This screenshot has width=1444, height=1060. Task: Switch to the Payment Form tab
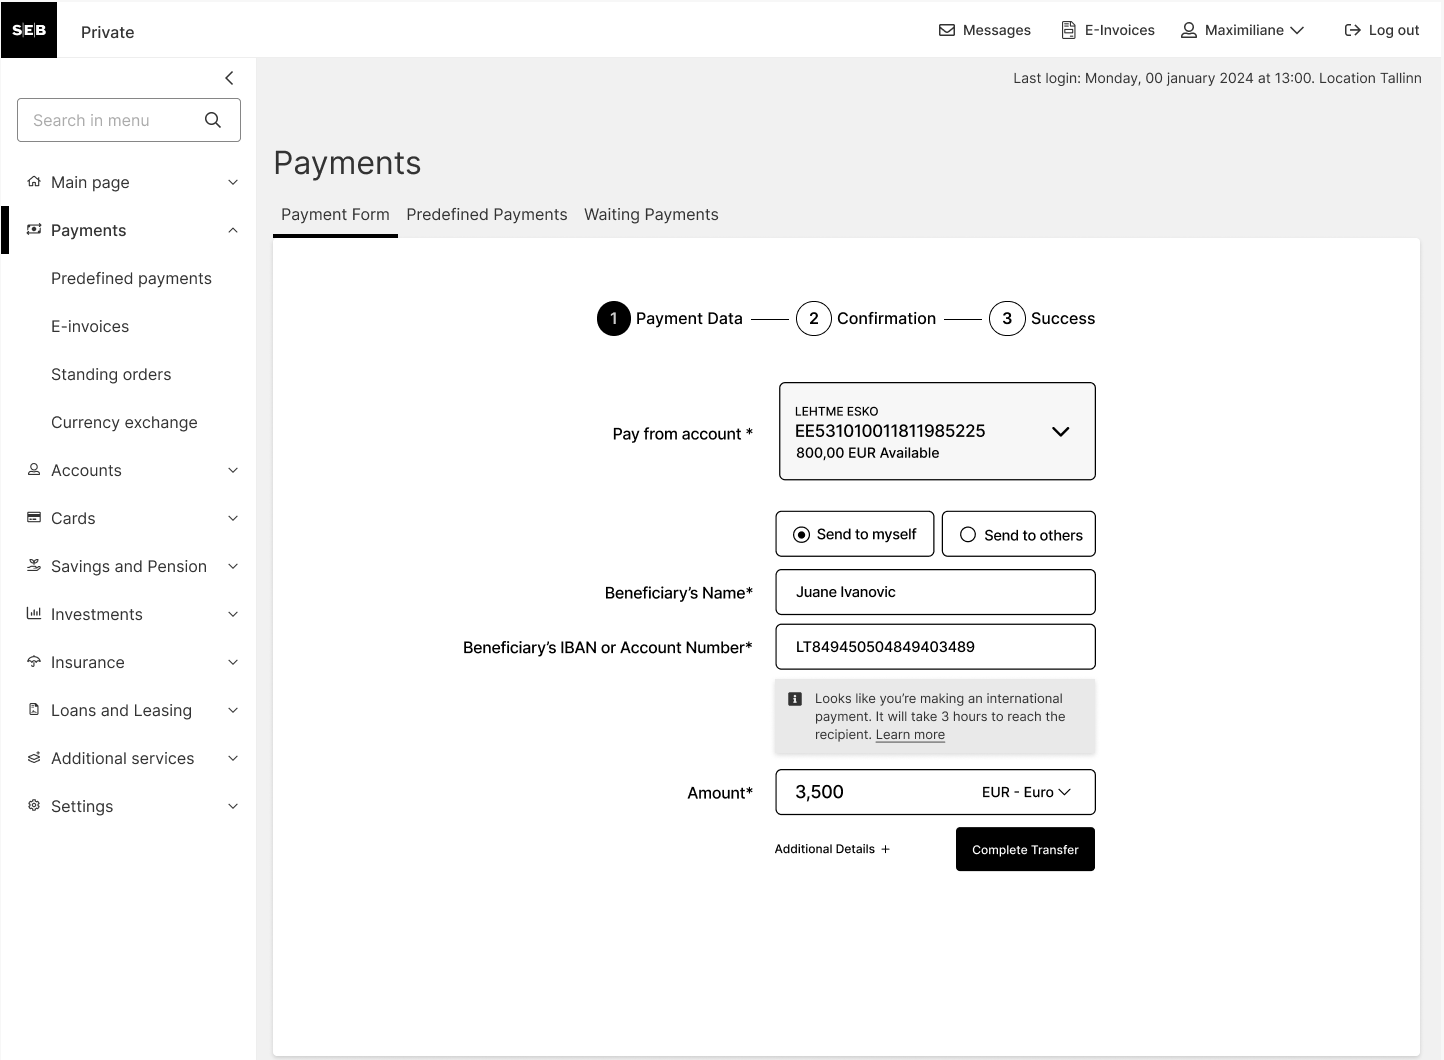(335, 214)
